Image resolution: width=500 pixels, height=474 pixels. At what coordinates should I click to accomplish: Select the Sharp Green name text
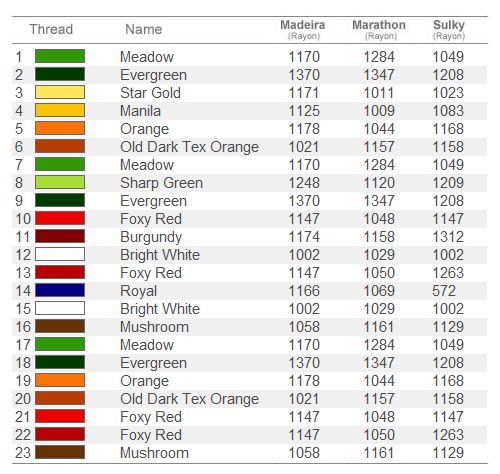(161, 183)
